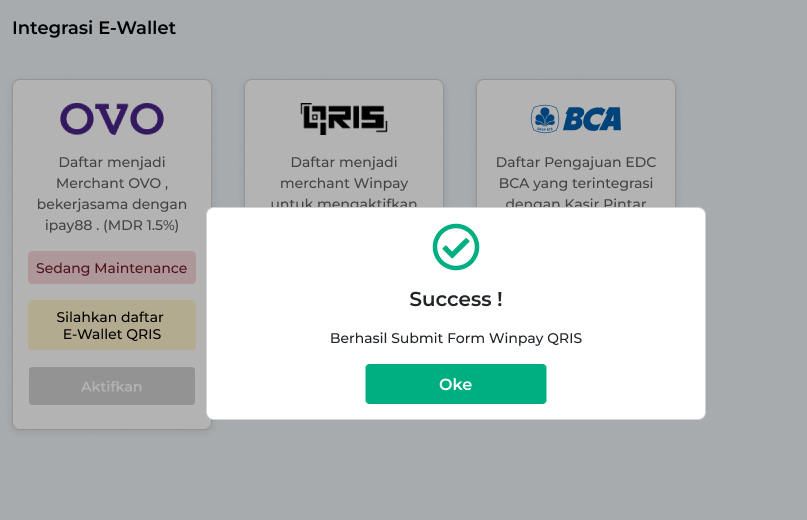Click the Success ! dialog title
The width and height of the screenshot is (807, 520).
click(x=455, y=299)
